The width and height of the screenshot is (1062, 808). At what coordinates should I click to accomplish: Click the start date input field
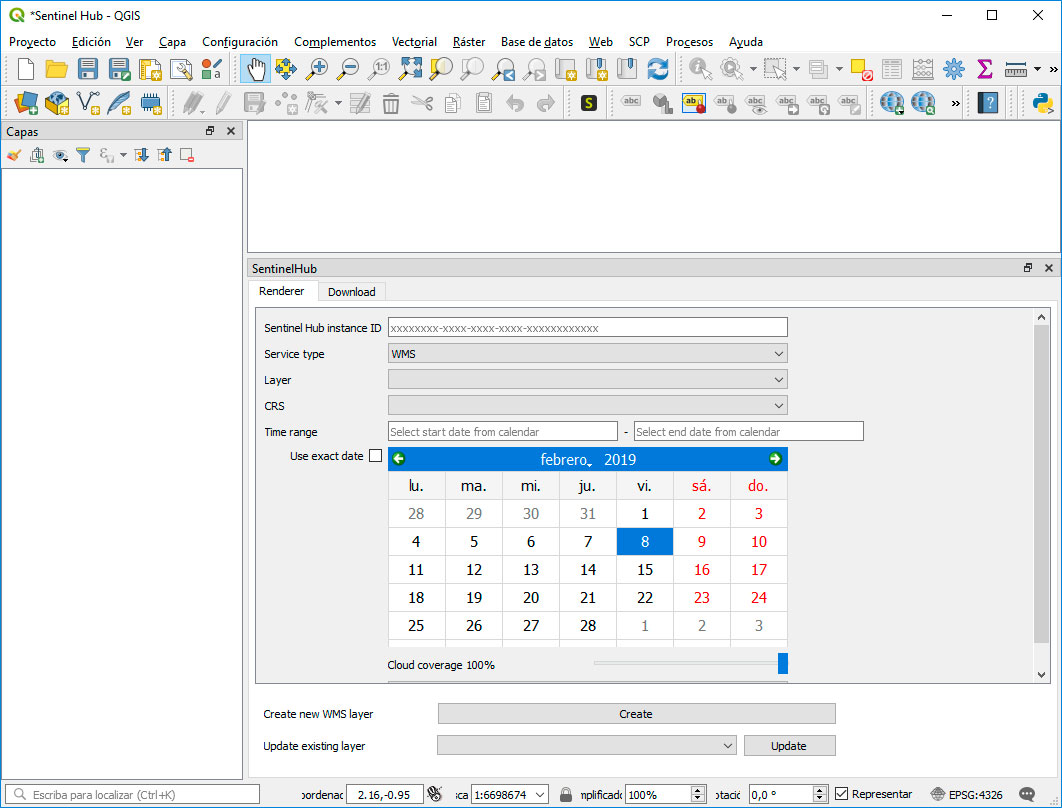(503, 431)
